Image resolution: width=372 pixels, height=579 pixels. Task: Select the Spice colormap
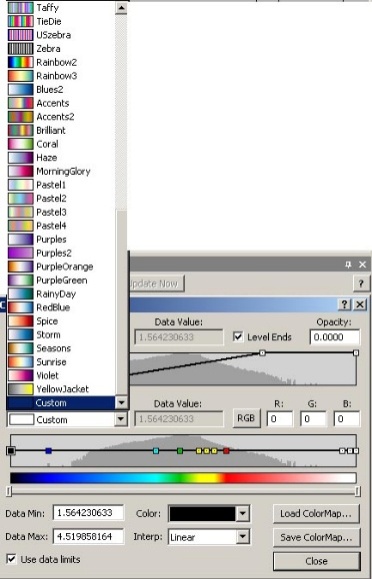(61, 321)
